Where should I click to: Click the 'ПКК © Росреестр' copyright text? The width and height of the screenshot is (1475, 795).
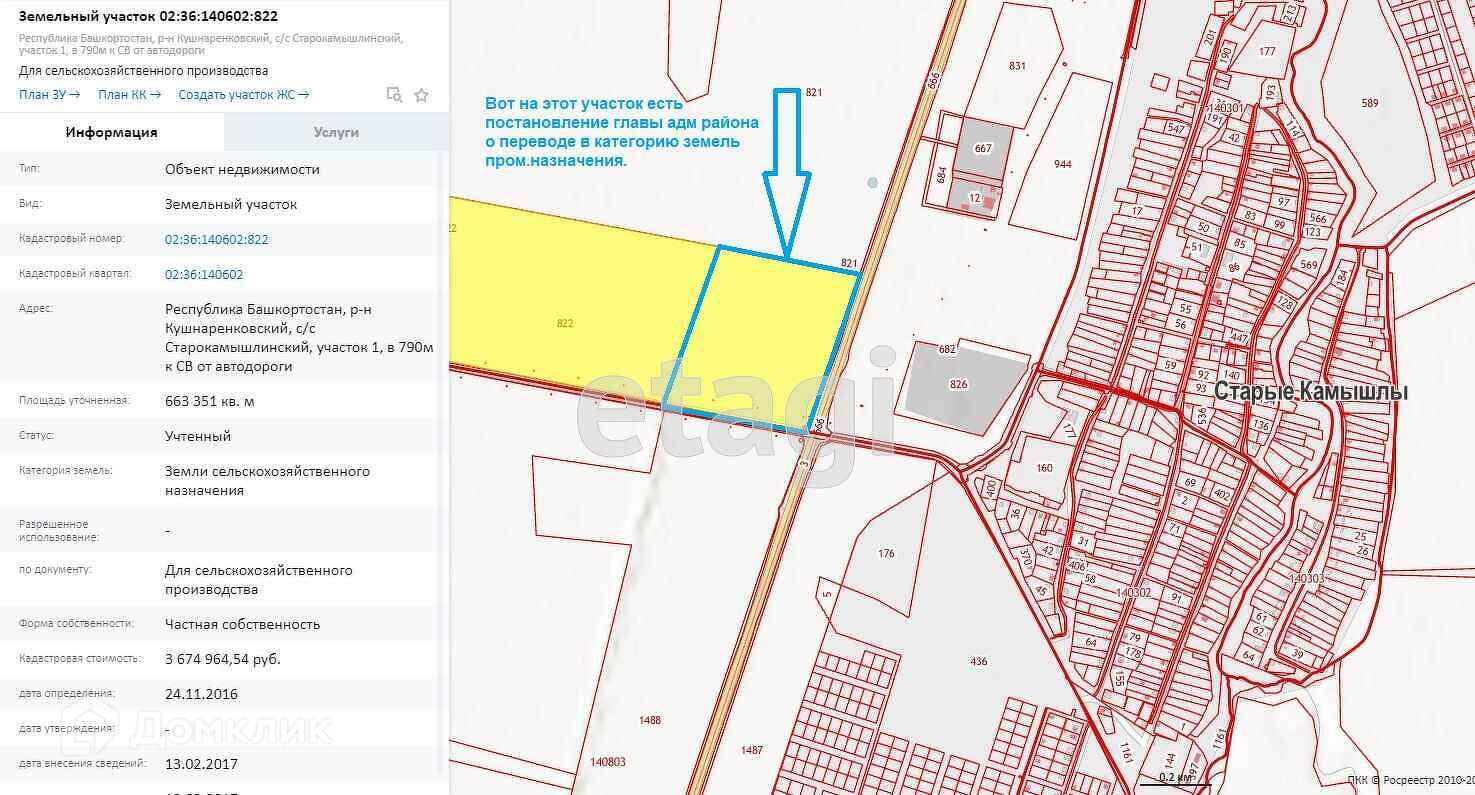(1410, 780)
